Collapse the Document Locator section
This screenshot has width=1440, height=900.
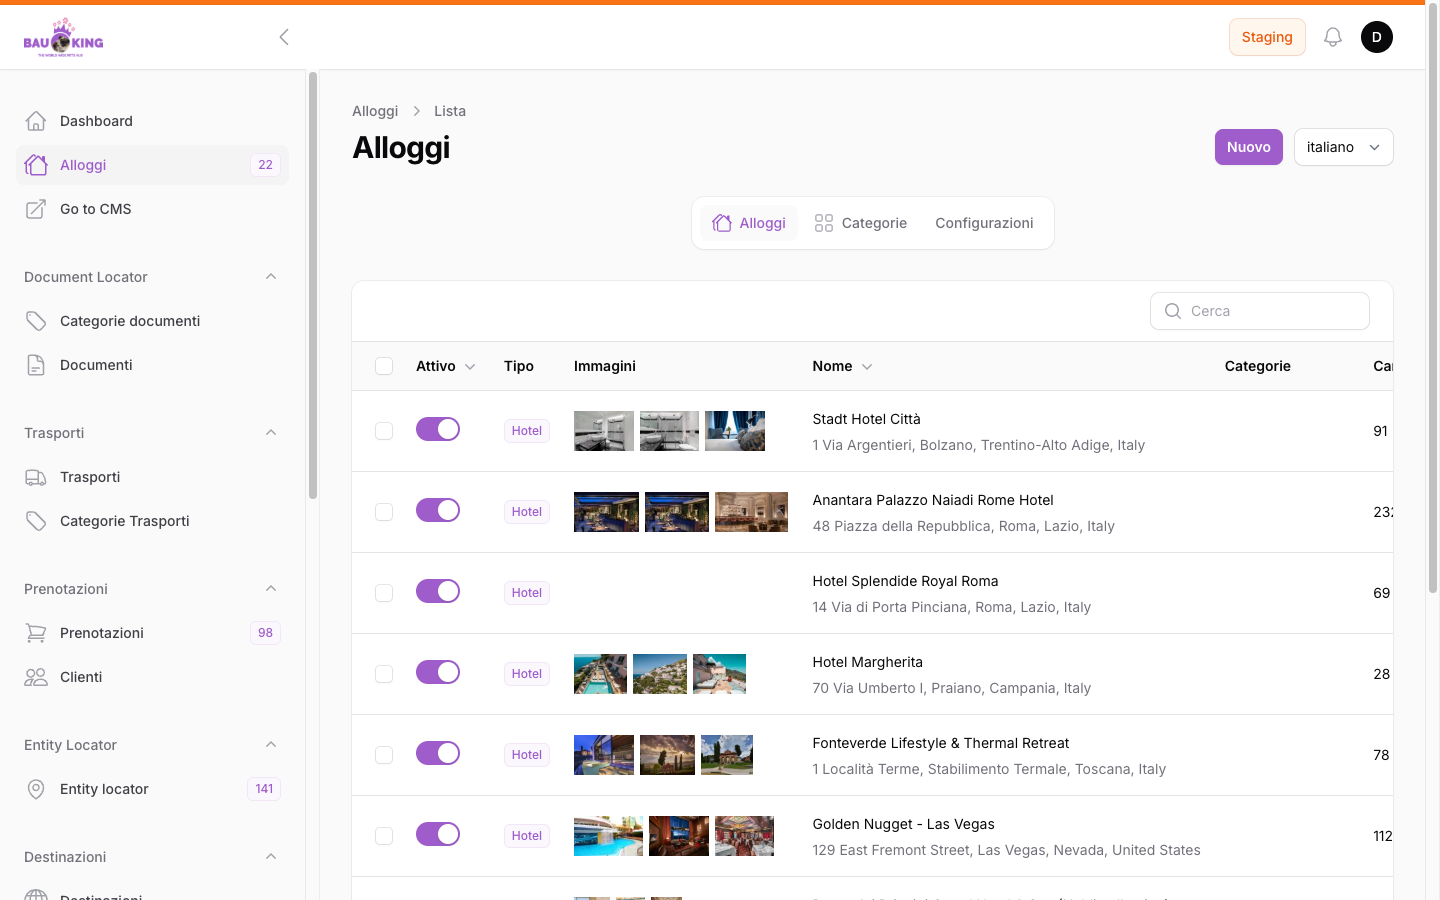pos(271,277)
